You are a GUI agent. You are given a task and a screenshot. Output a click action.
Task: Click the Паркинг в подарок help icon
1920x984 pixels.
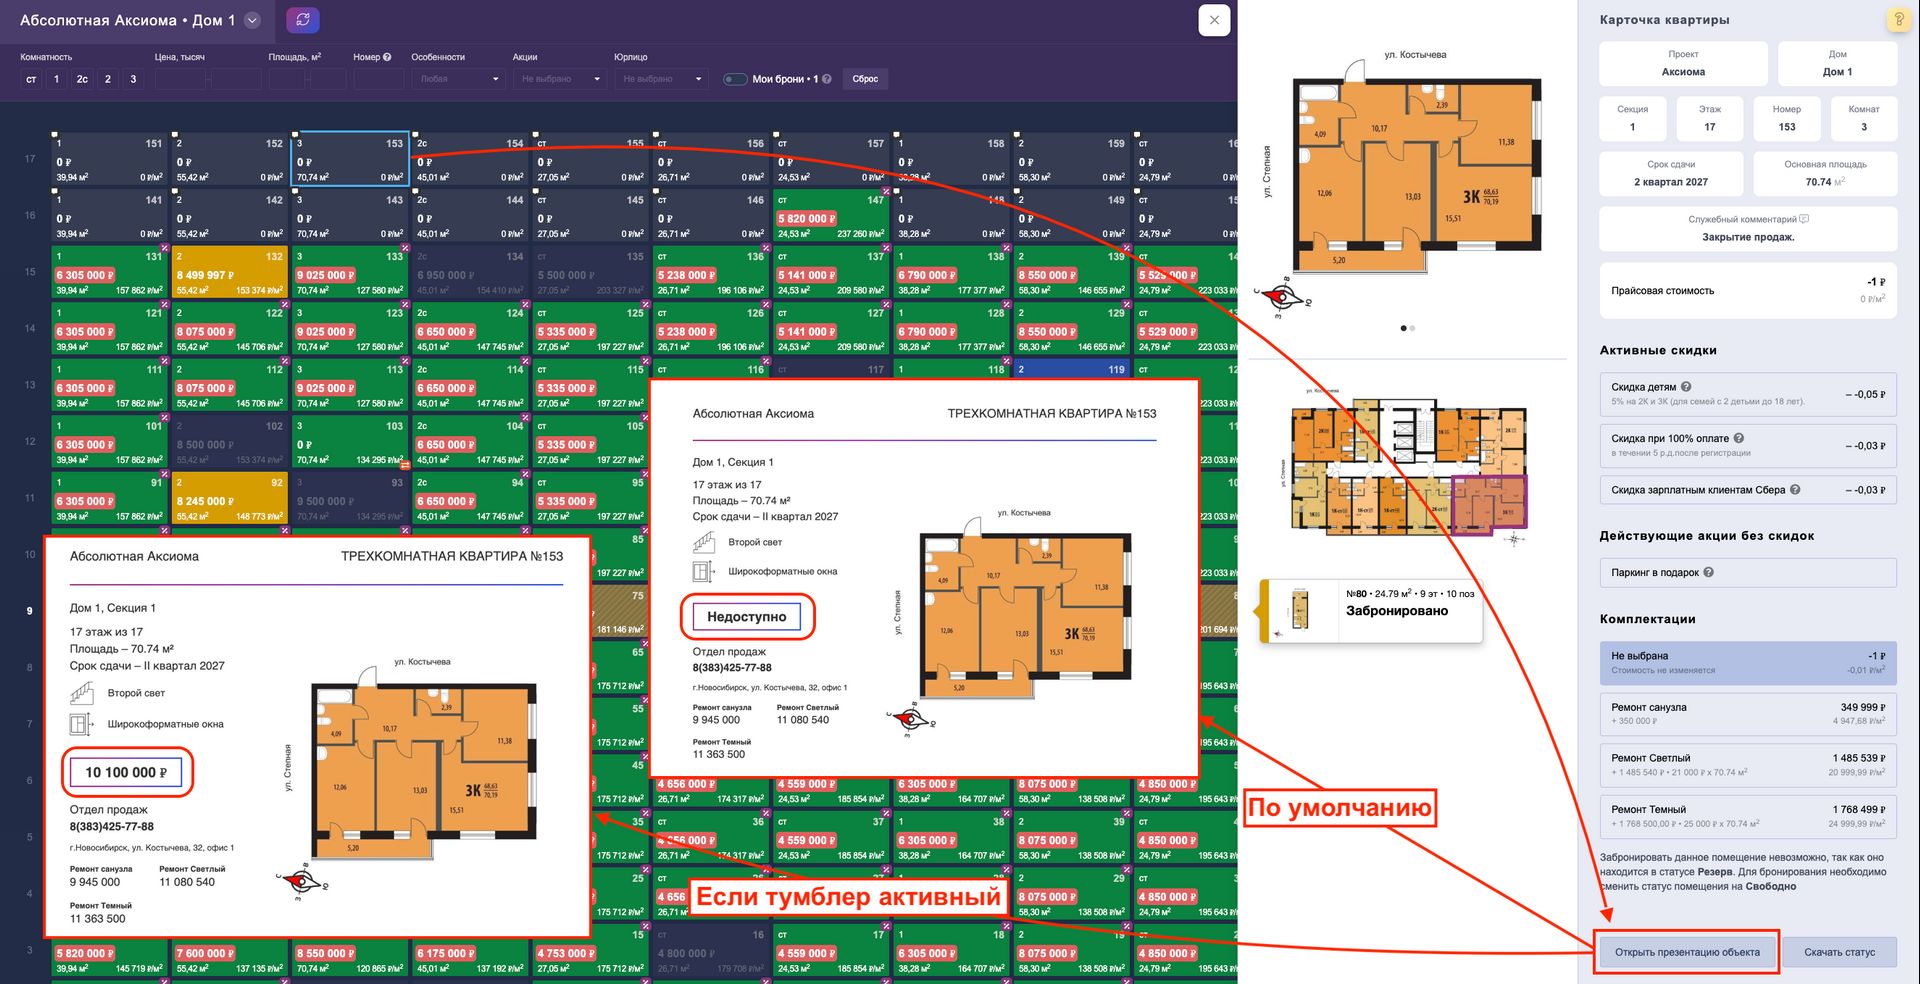click(x=1708, y=573)
